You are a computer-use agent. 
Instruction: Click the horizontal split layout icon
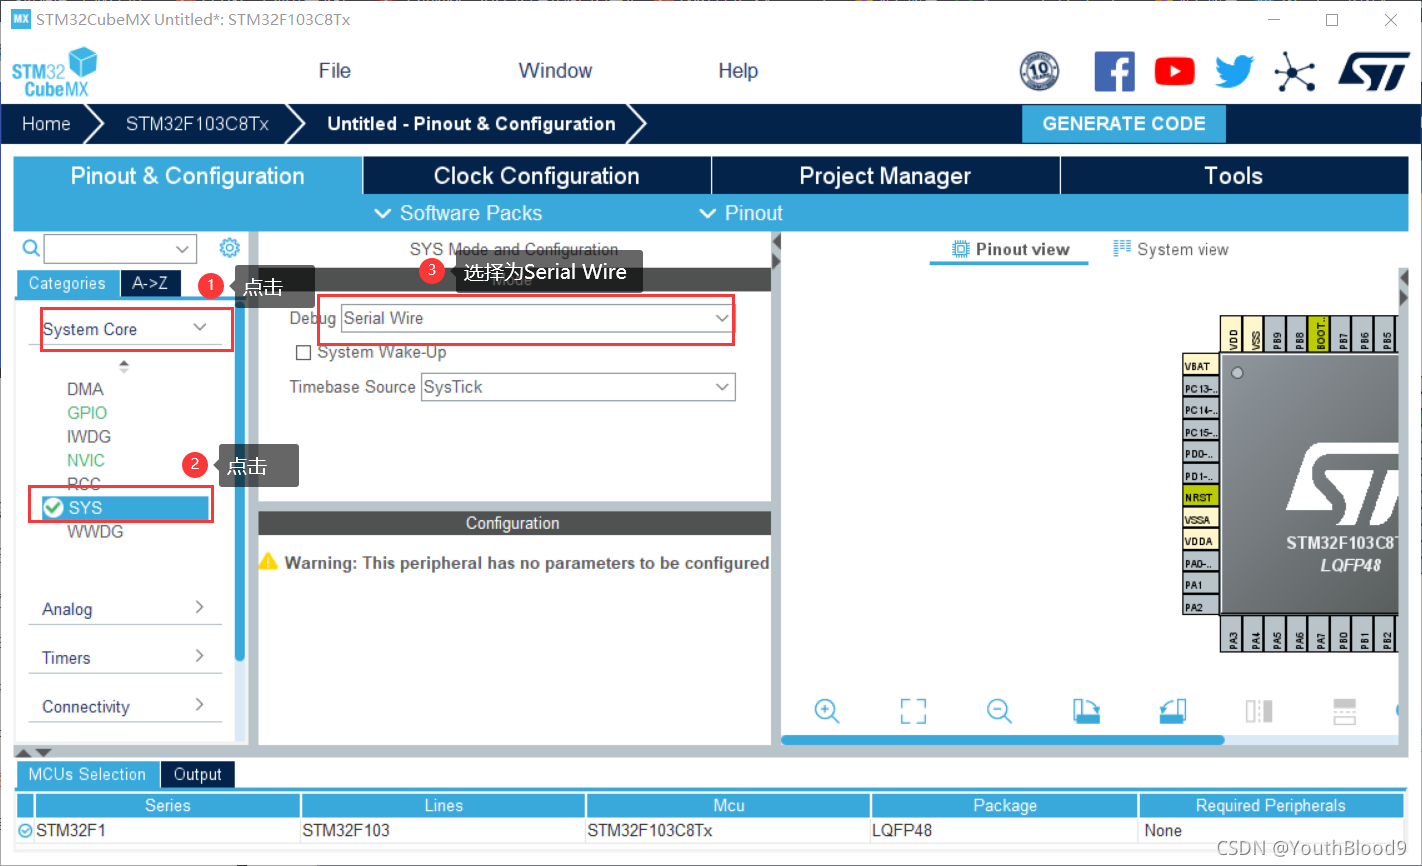tap(1345, 711)
